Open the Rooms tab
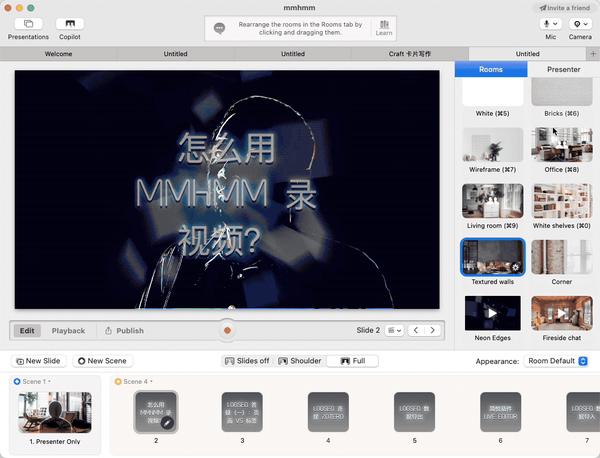Viewport: 600px width, 458px height. point(491,69)
